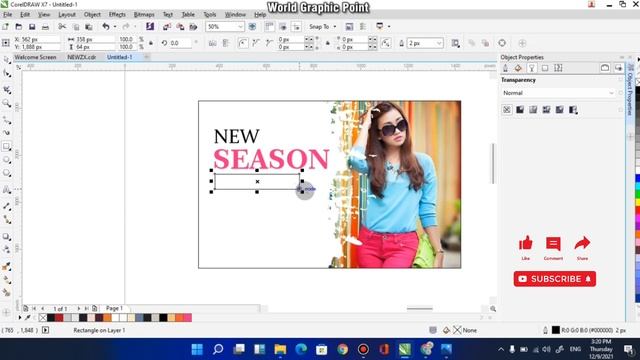Select the Drop Shadow tool

pyautogui.click(x=7, y=236)
